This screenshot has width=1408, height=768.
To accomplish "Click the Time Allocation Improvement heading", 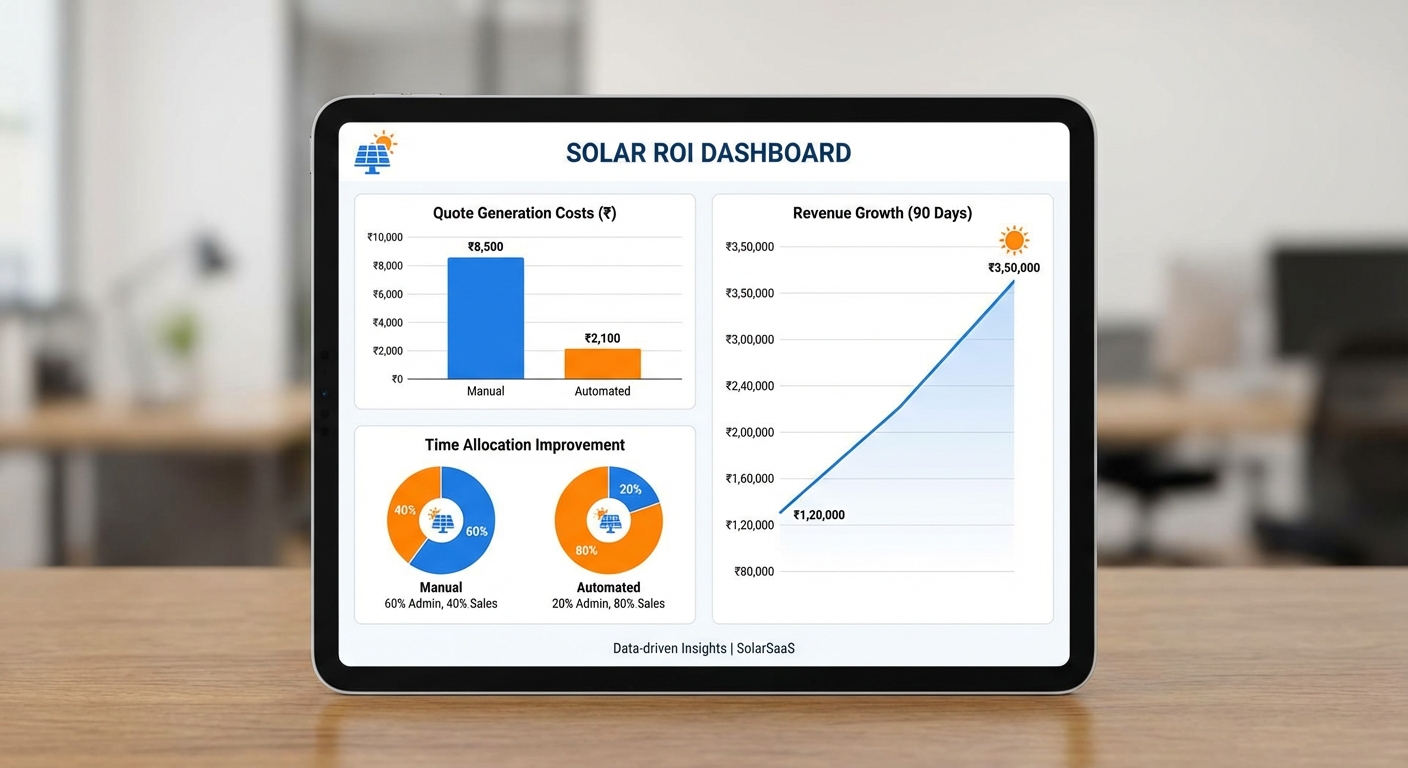I will tap(524, 445).
